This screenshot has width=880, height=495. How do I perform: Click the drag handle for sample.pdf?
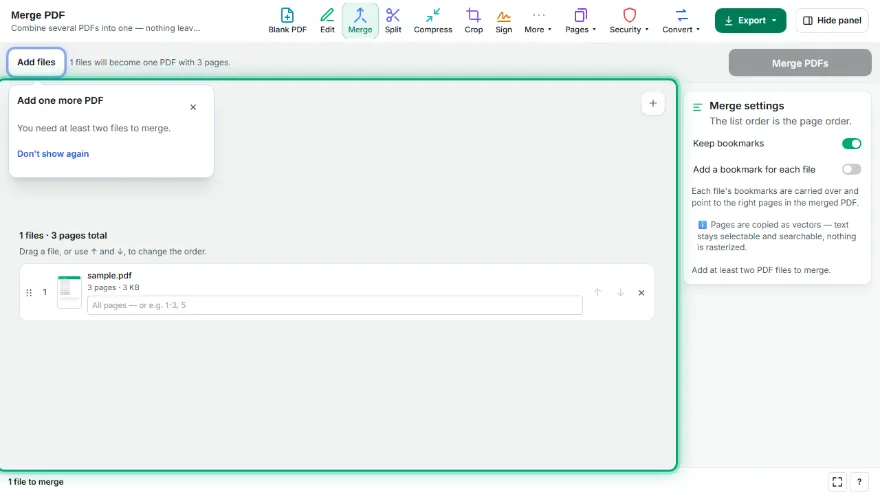coord(29,292)
